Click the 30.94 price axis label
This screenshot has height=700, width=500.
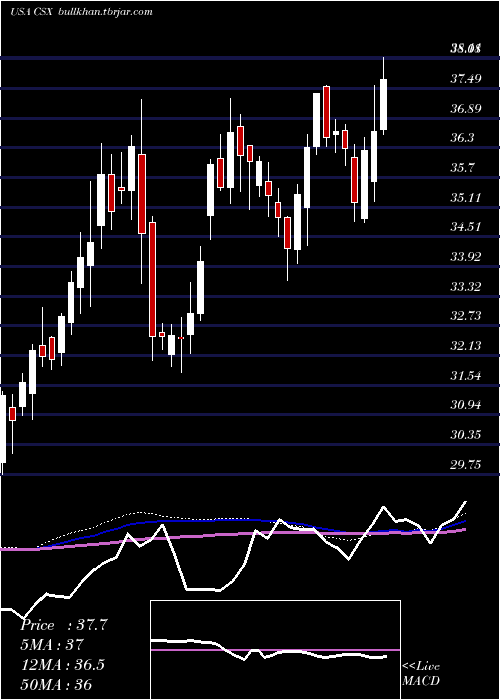click(466, 405)
